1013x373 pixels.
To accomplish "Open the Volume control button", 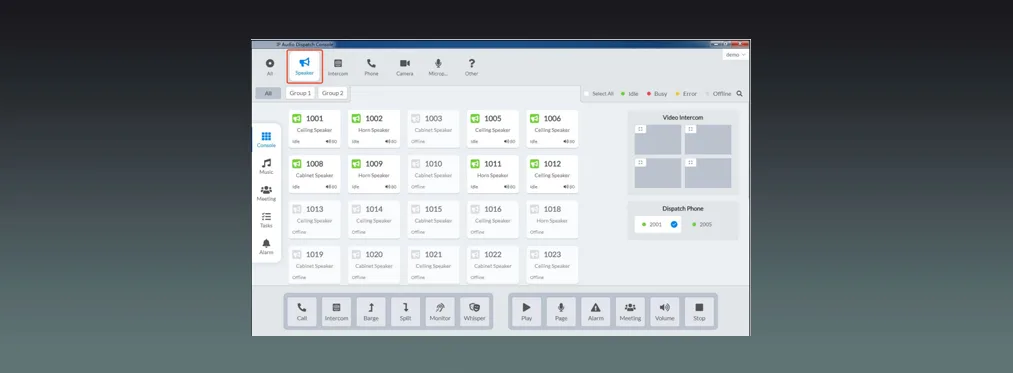I will tap(665, 312).
